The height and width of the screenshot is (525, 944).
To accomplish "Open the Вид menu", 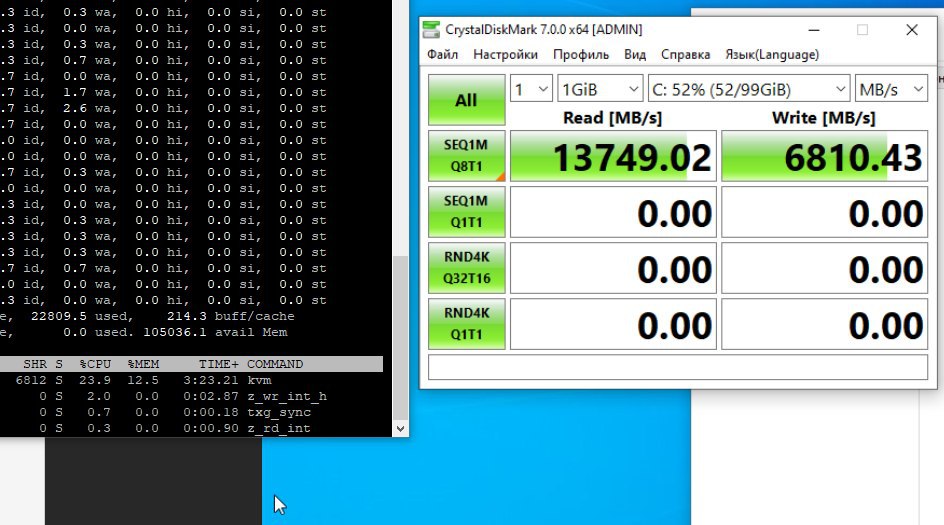I will (635, 55).
